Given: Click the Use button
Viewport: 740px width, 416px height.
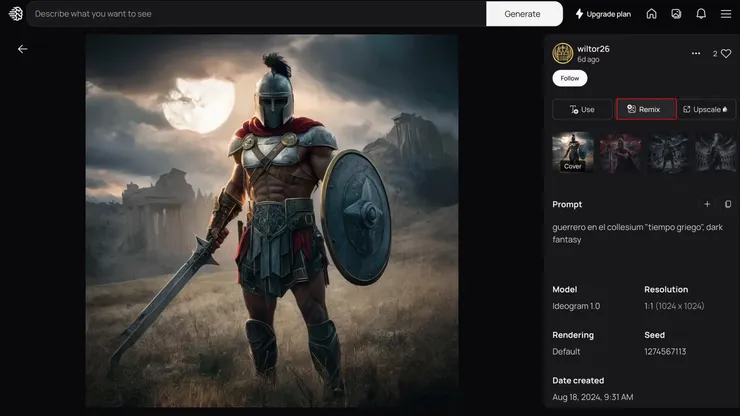Looking at the screenshot, I should click(582, 109).
